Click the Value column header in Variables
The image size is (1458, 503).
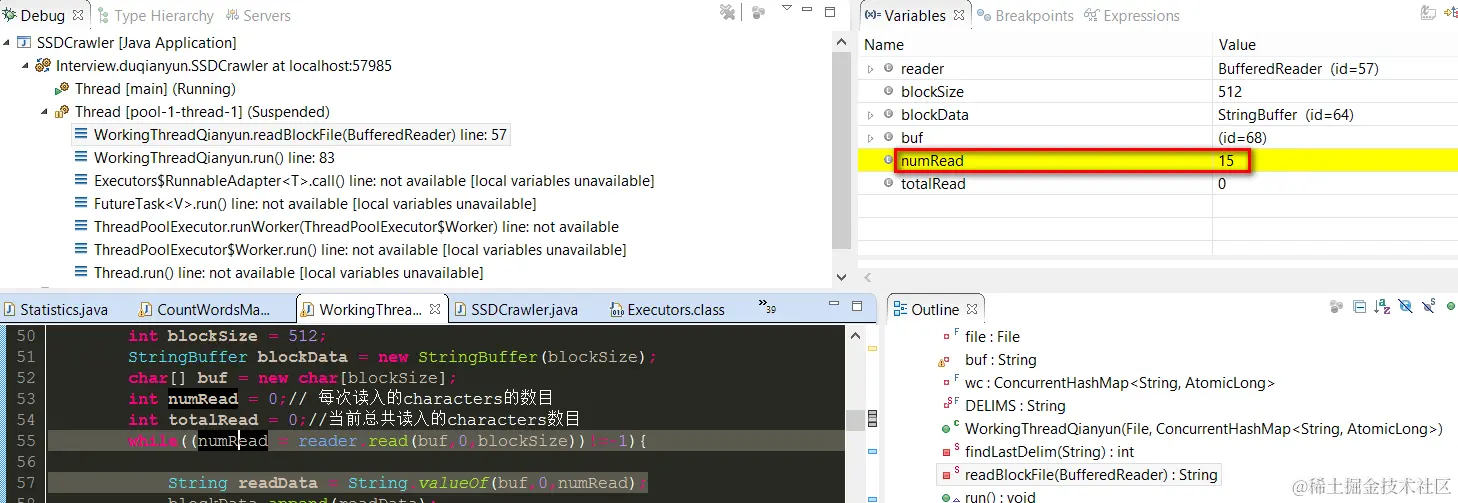click(x=1335, y=45)
